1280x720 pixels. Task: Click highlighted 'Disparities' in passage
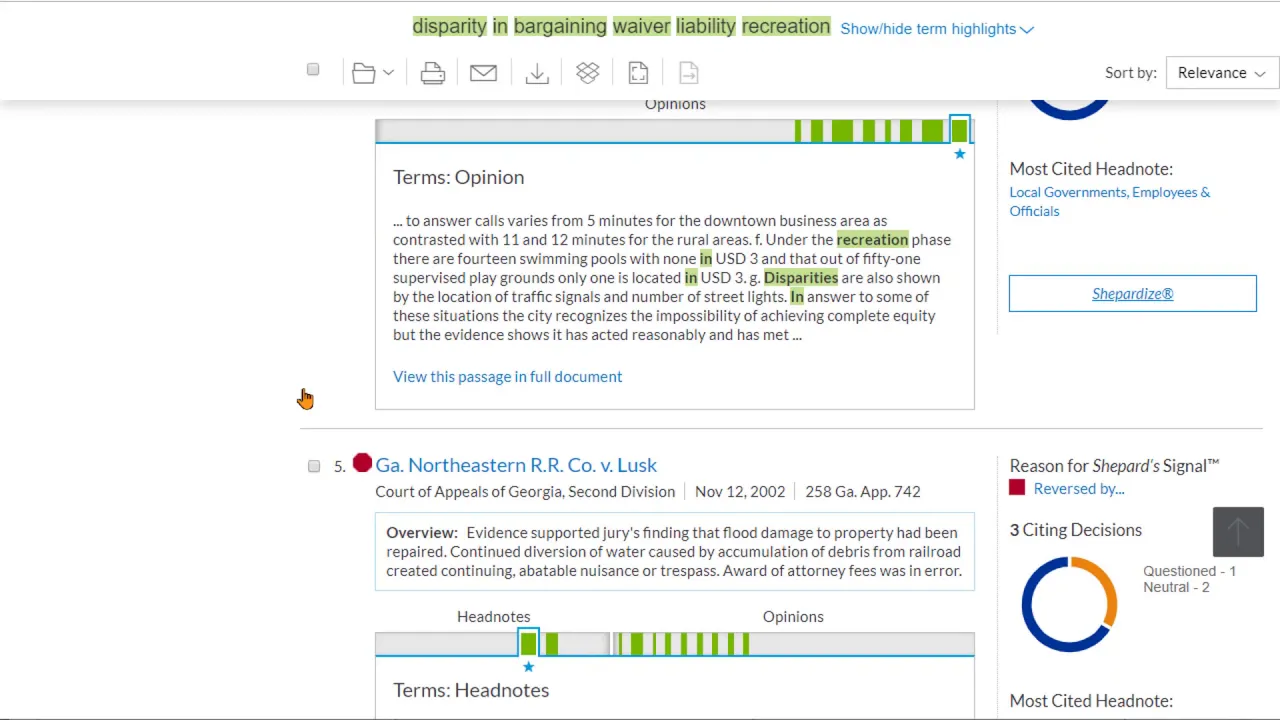coord(801,278)
